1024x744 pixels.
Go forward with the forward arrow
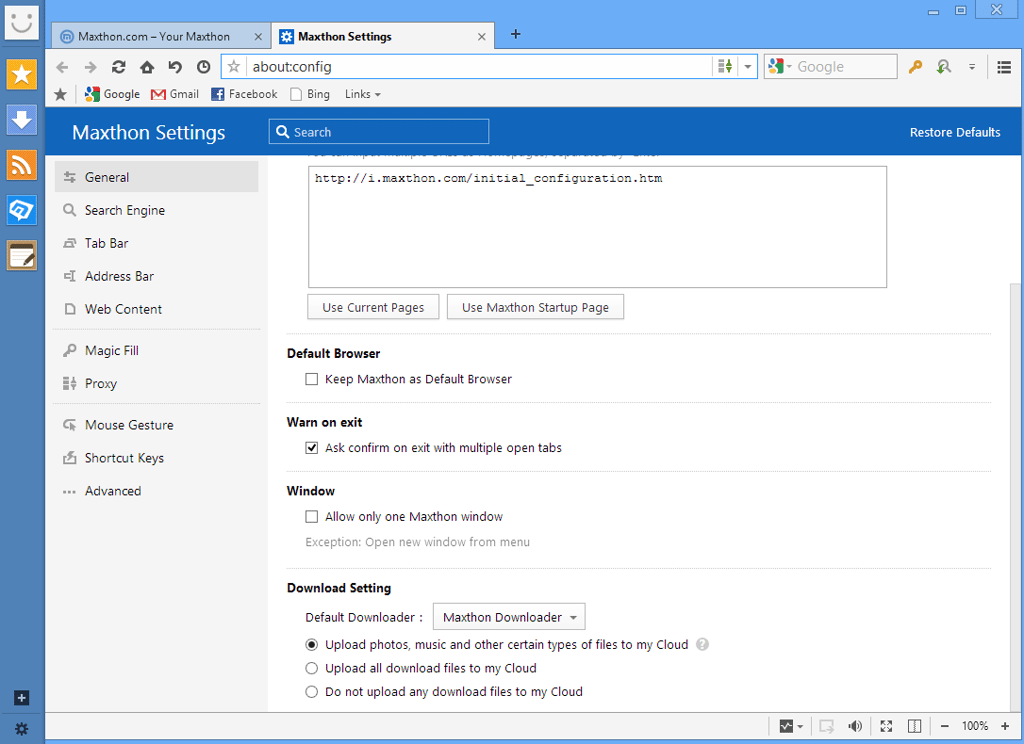coord(90,67)
